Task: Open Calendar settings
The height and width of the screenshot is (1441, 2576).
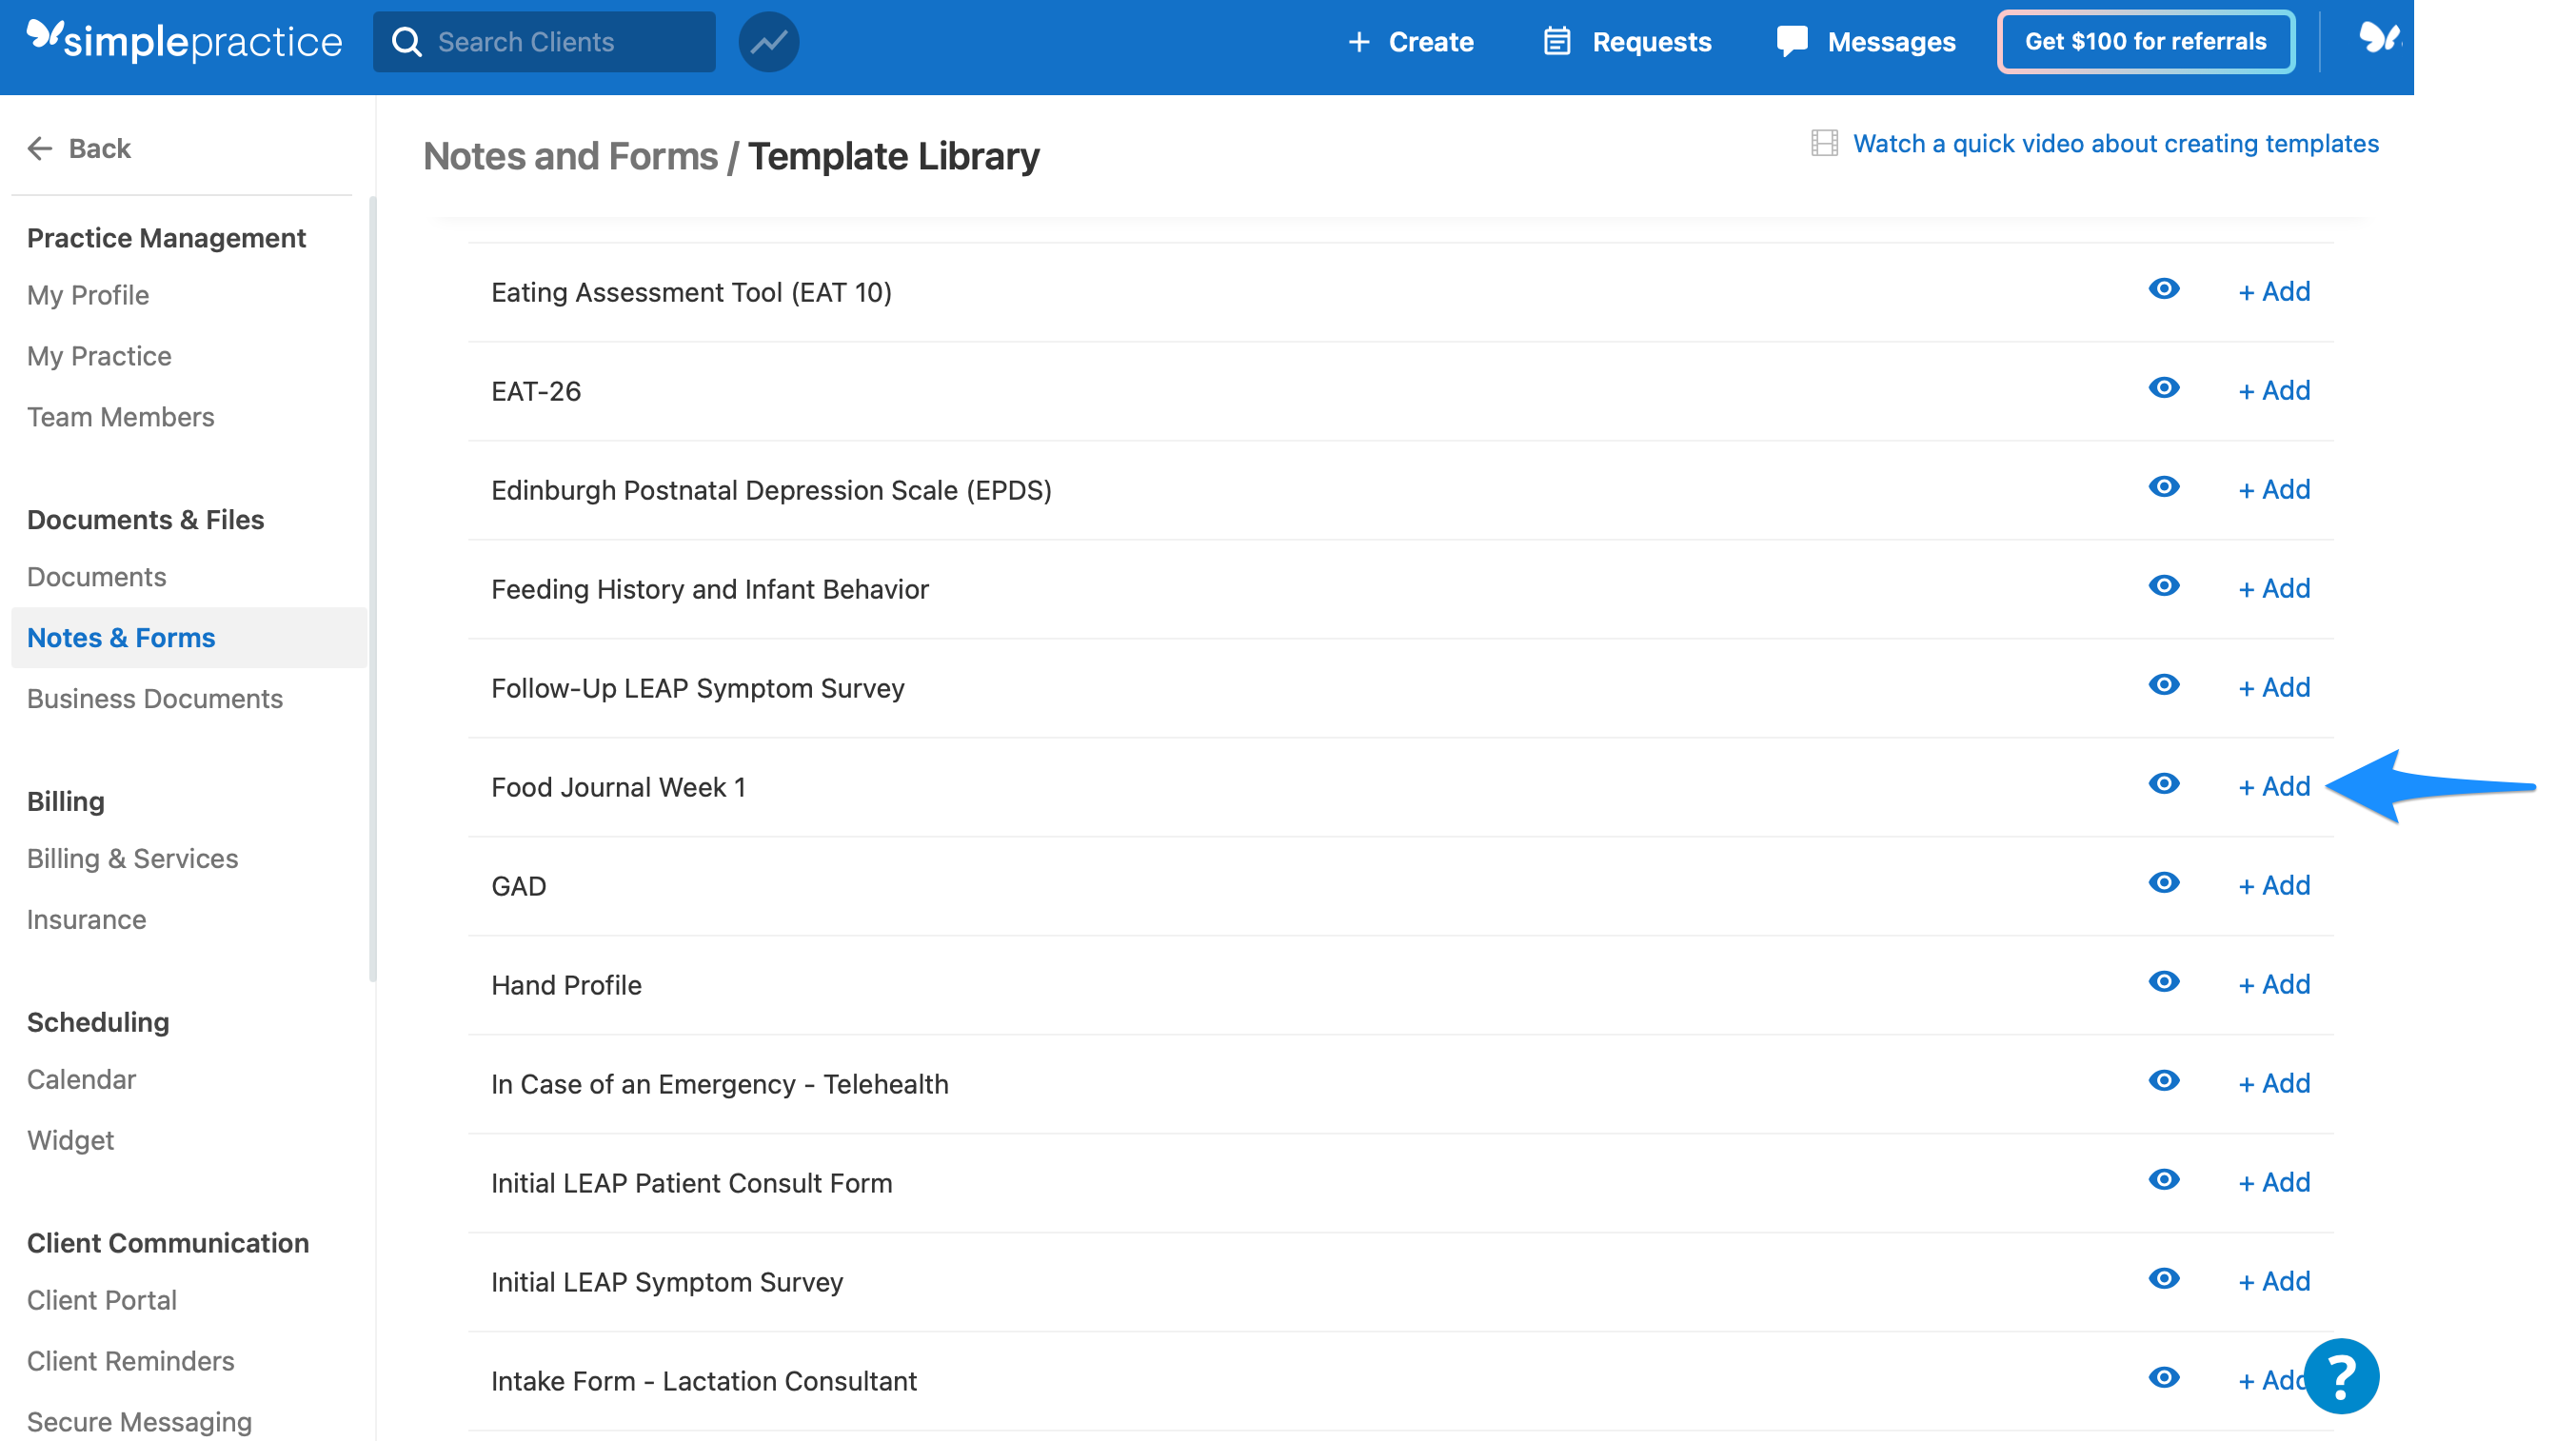Action: (x=81, y=1080)
